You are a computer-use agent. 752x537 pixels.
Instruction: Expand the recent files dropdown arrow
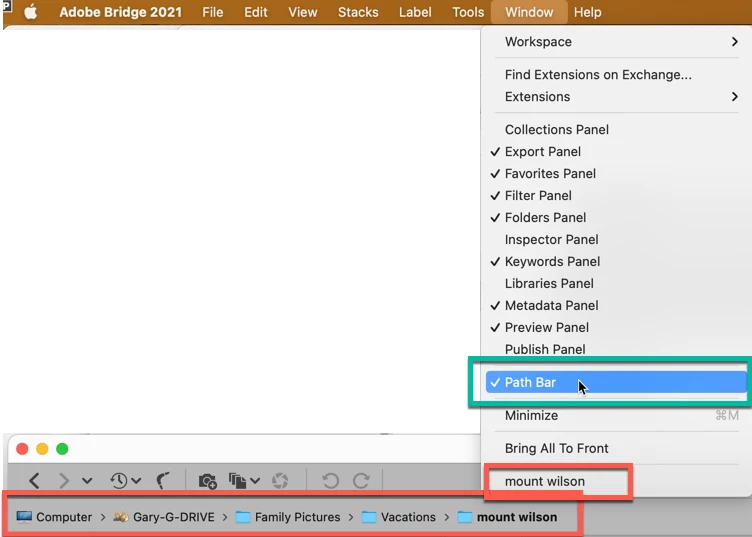pyautogui.click(x=136, y=480)
